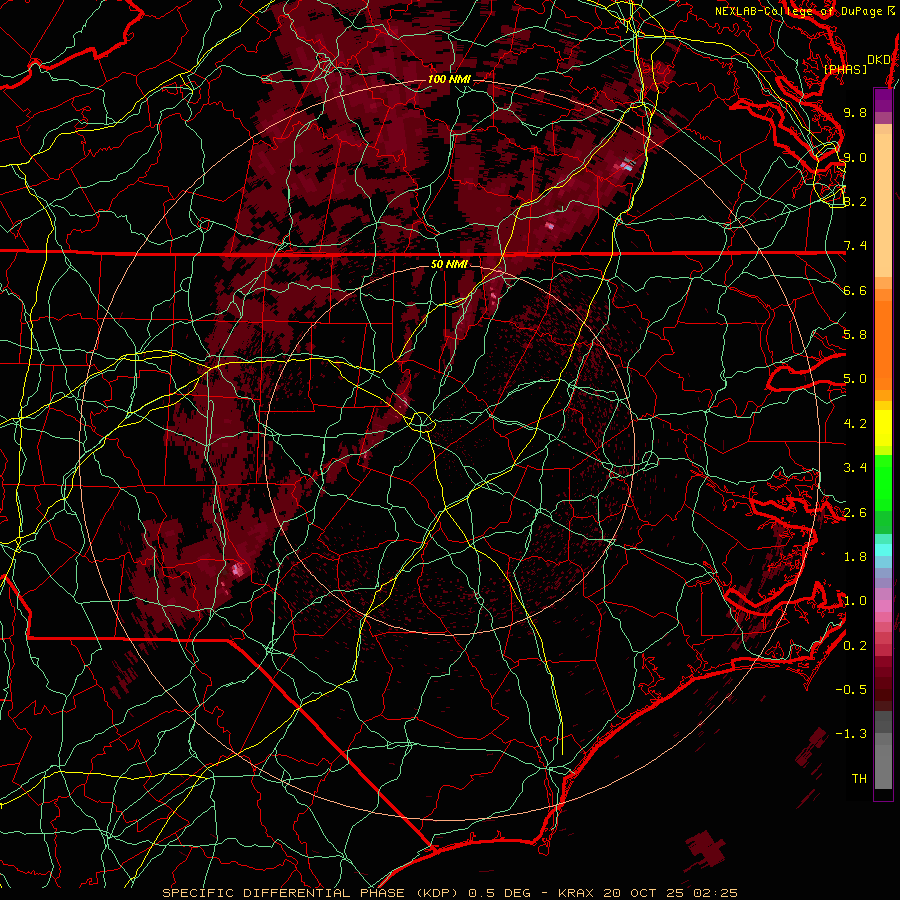Click the 3.4 legend value
900x900 pixels.
click(855, 468)
